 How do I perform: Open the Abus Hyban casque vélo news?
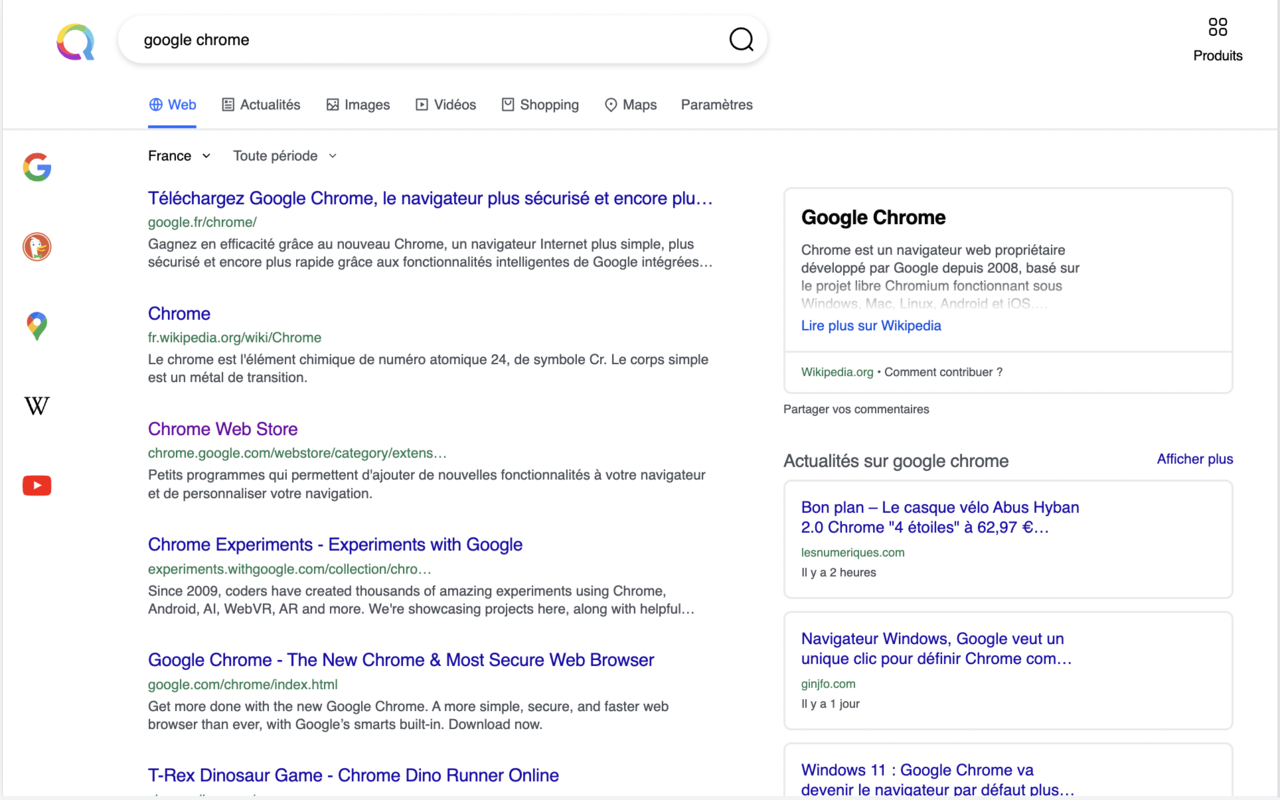940,518
